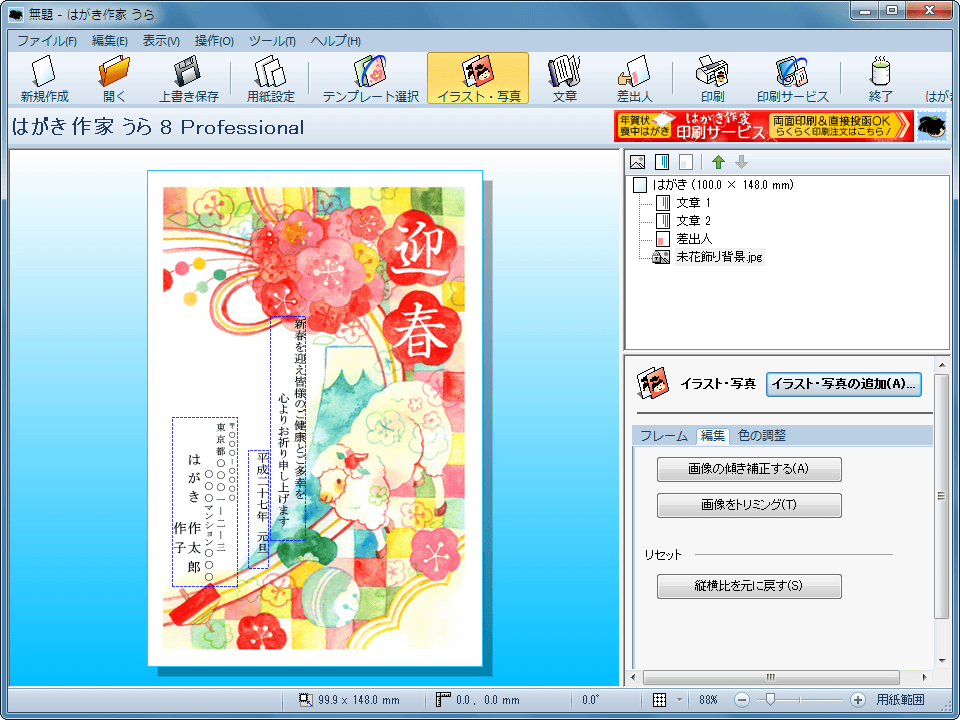This screenshot has width=960, height=720.
Task: Click the properties panel vertical scrollbar
Action: coord(941,496)
